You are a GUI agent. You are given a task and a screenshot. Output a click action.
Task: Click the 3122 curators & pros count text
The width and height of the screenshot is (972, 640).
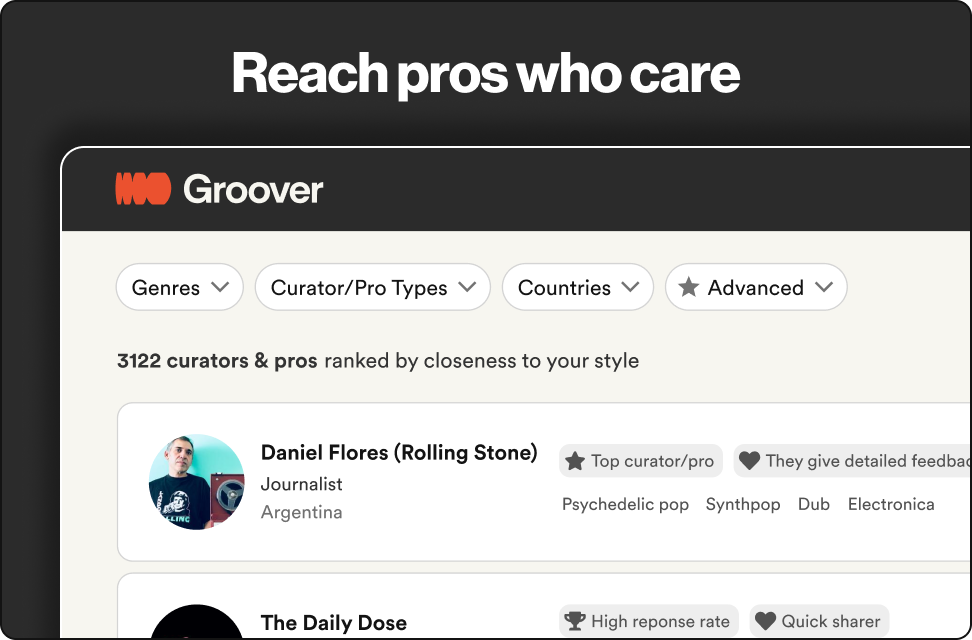219,360
